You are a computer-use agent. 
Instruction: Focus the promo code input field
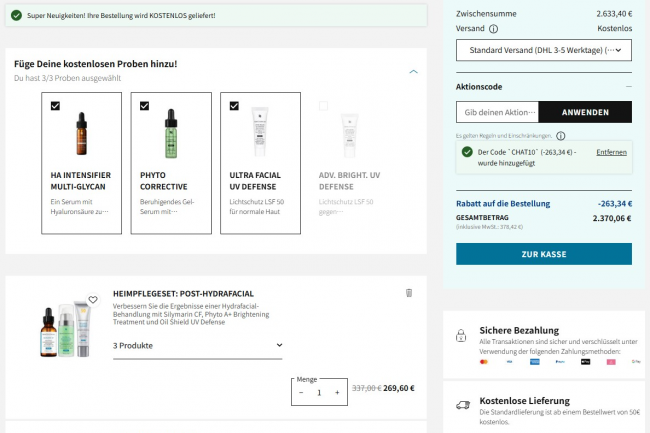pyautogui.click(x=497, y=112)
